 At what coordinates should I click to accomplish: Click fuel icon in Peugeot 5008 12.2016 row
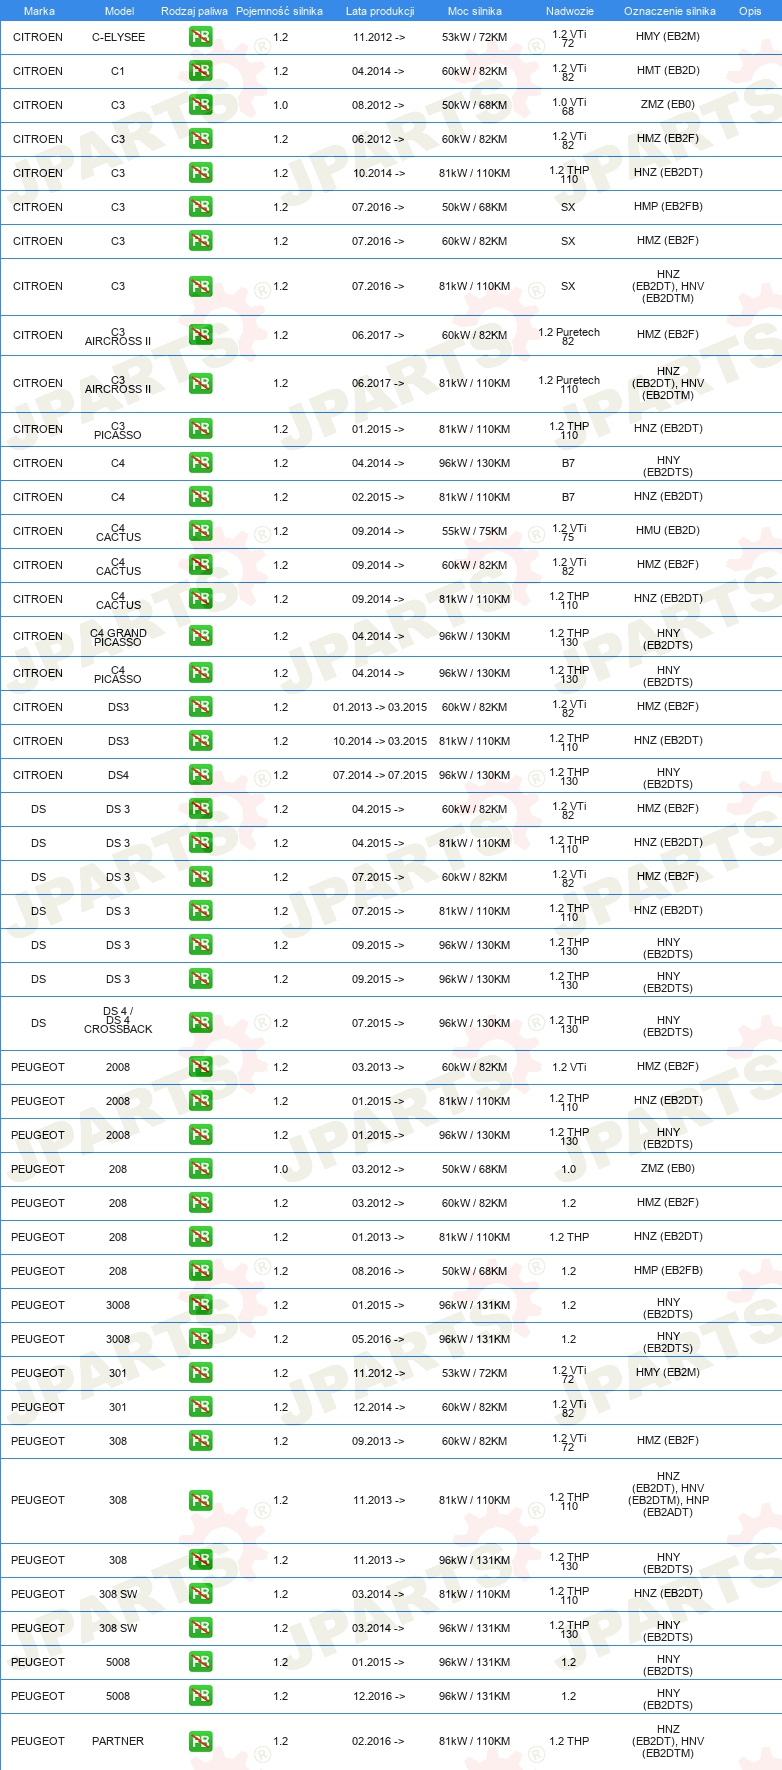point(200,1696)
